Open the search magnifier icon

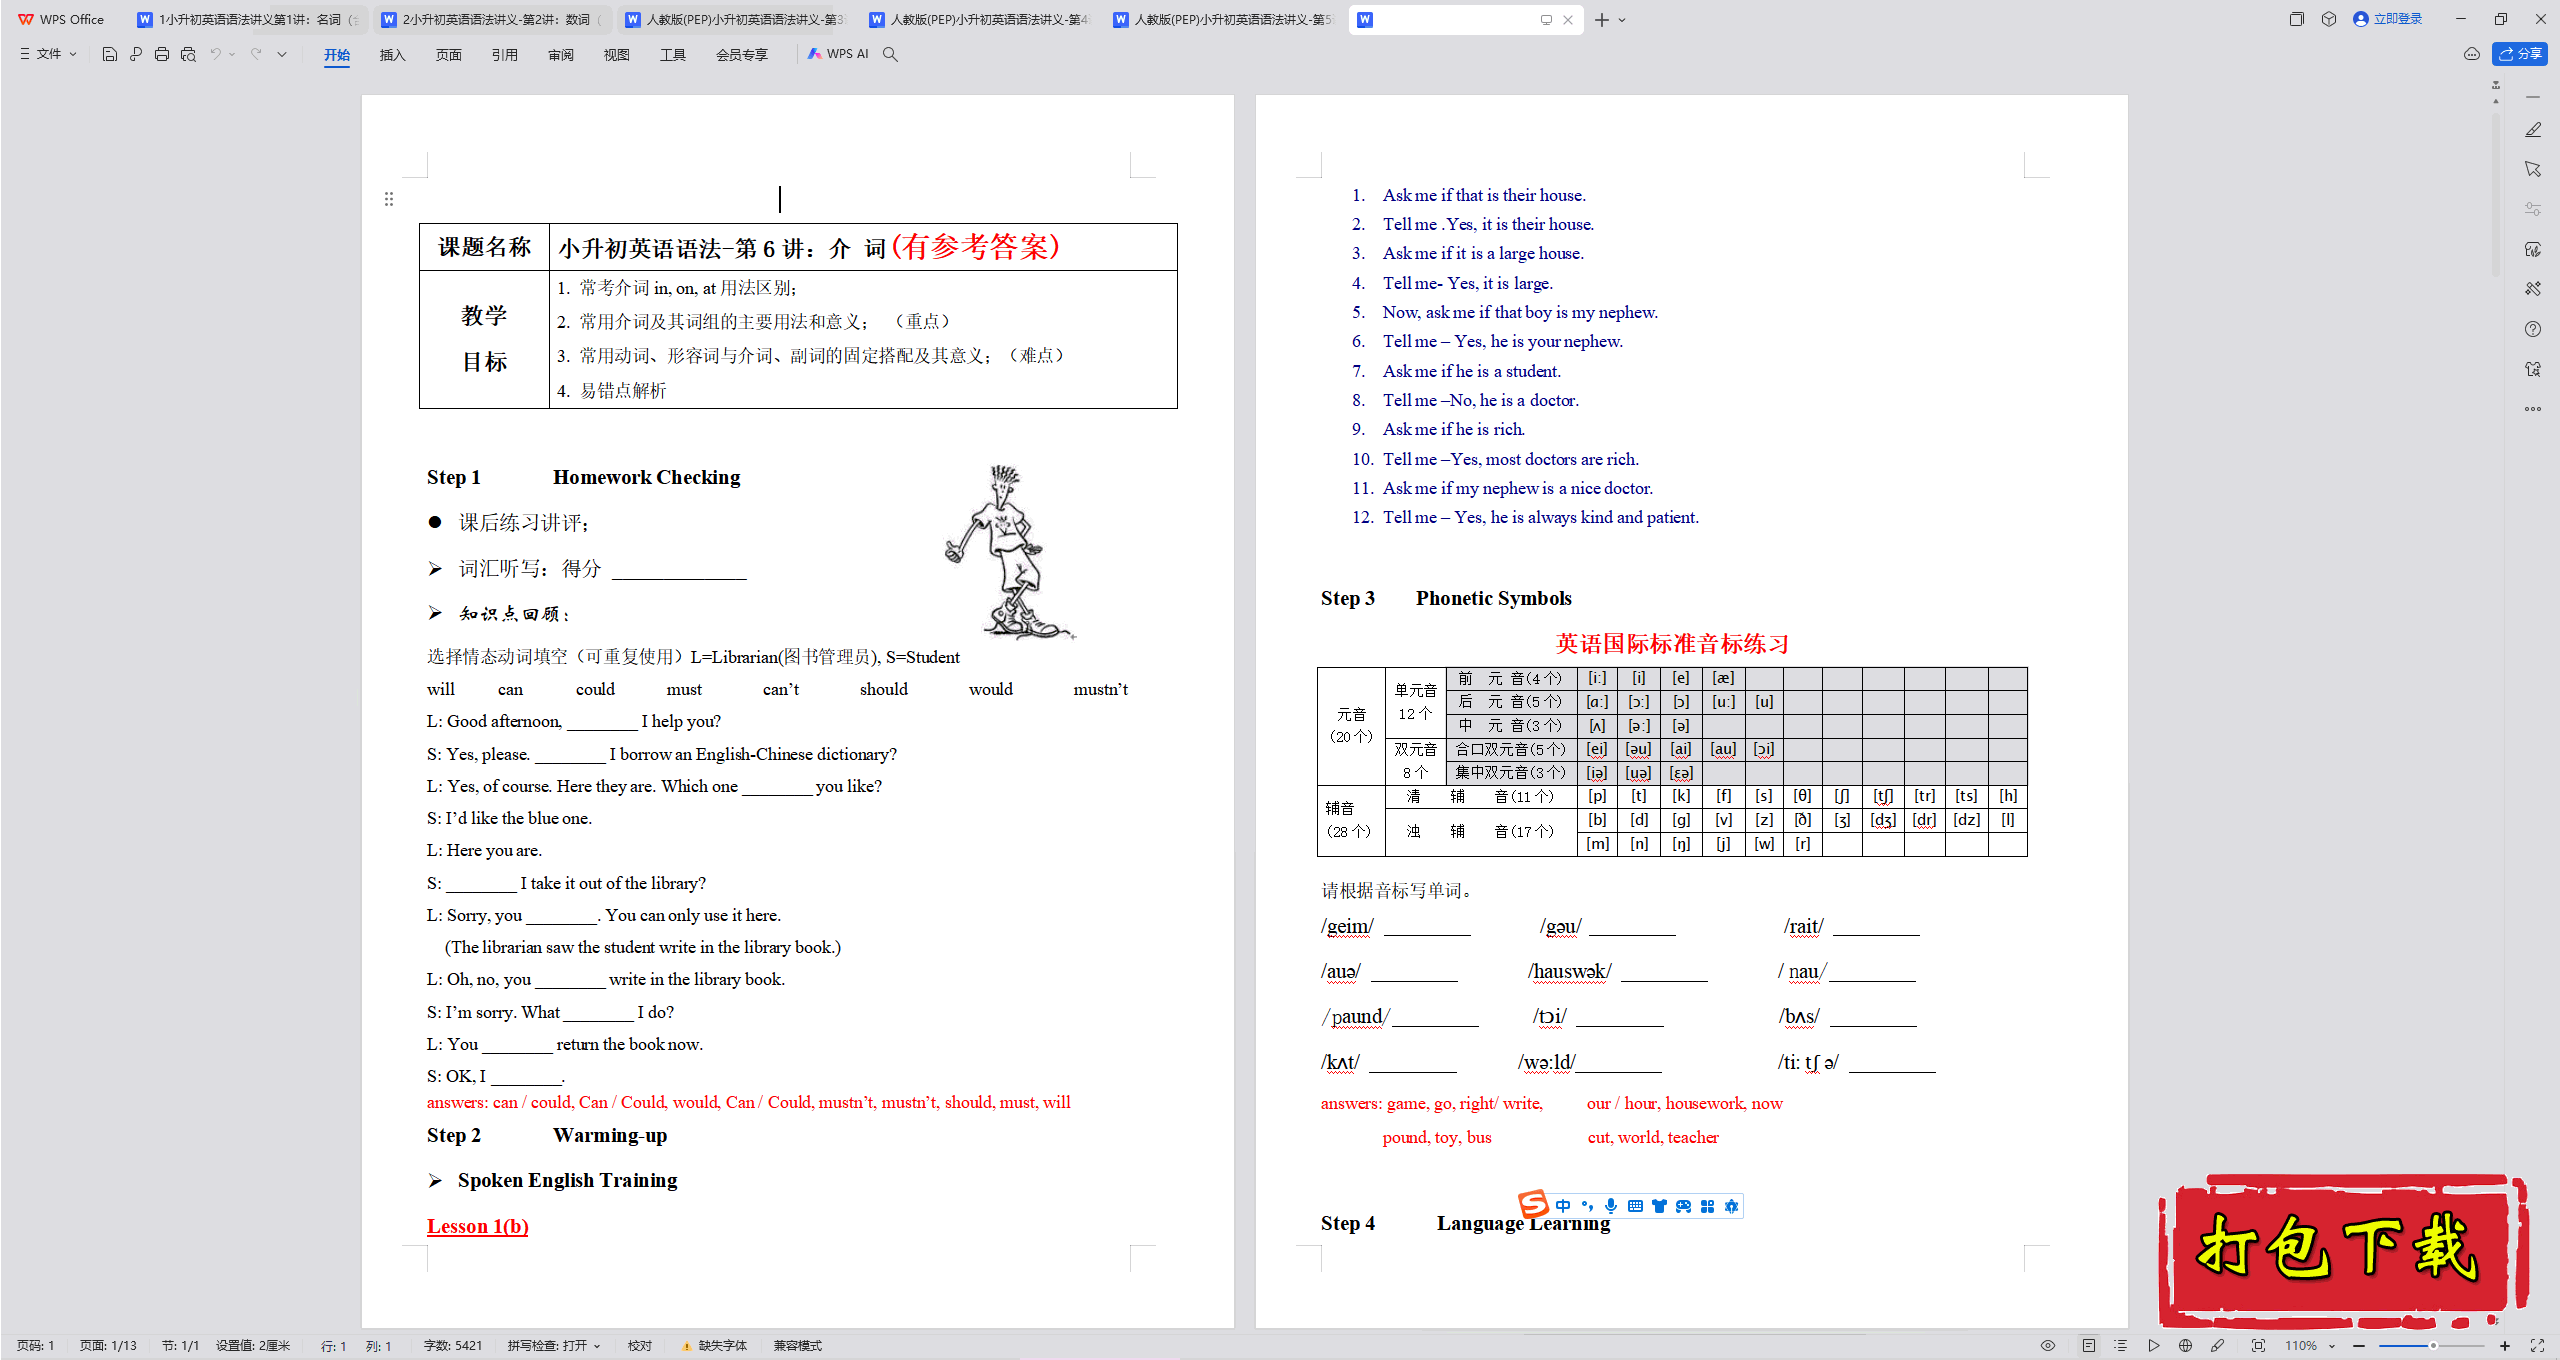890,54
